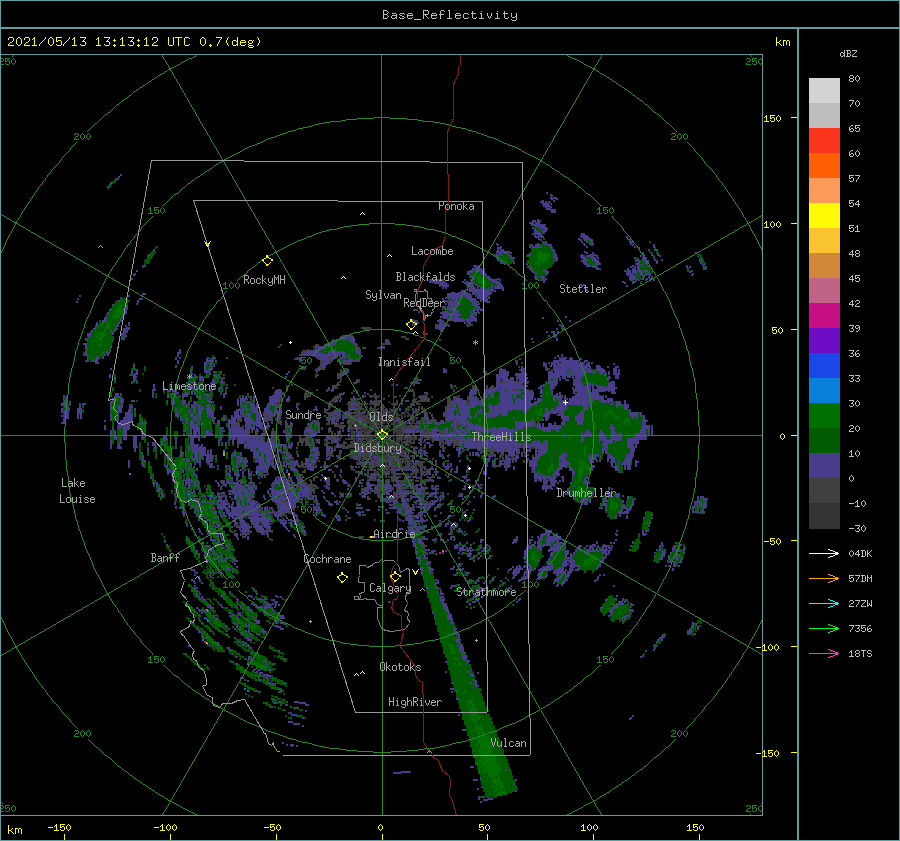Click the -150 tick on bottom km axis
Viewport: 900px width, 841px height.
click(59, 827)
